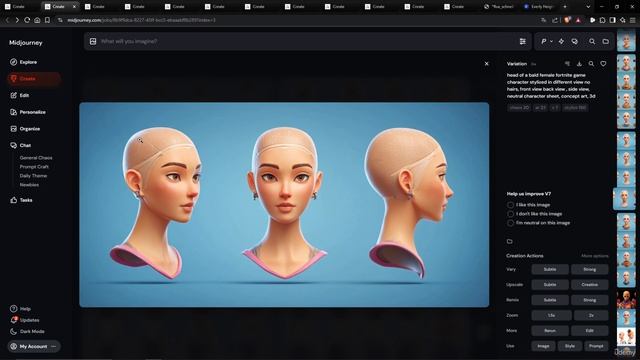Screen dimensions: 640x360
Task: Click the Midjourney logo text
Action: coord(26,43)
